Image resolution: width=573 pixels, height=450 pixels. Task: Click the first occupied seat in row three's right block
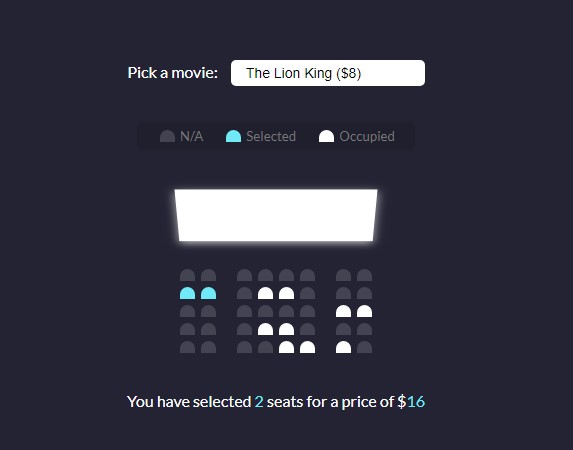point(344,311)
